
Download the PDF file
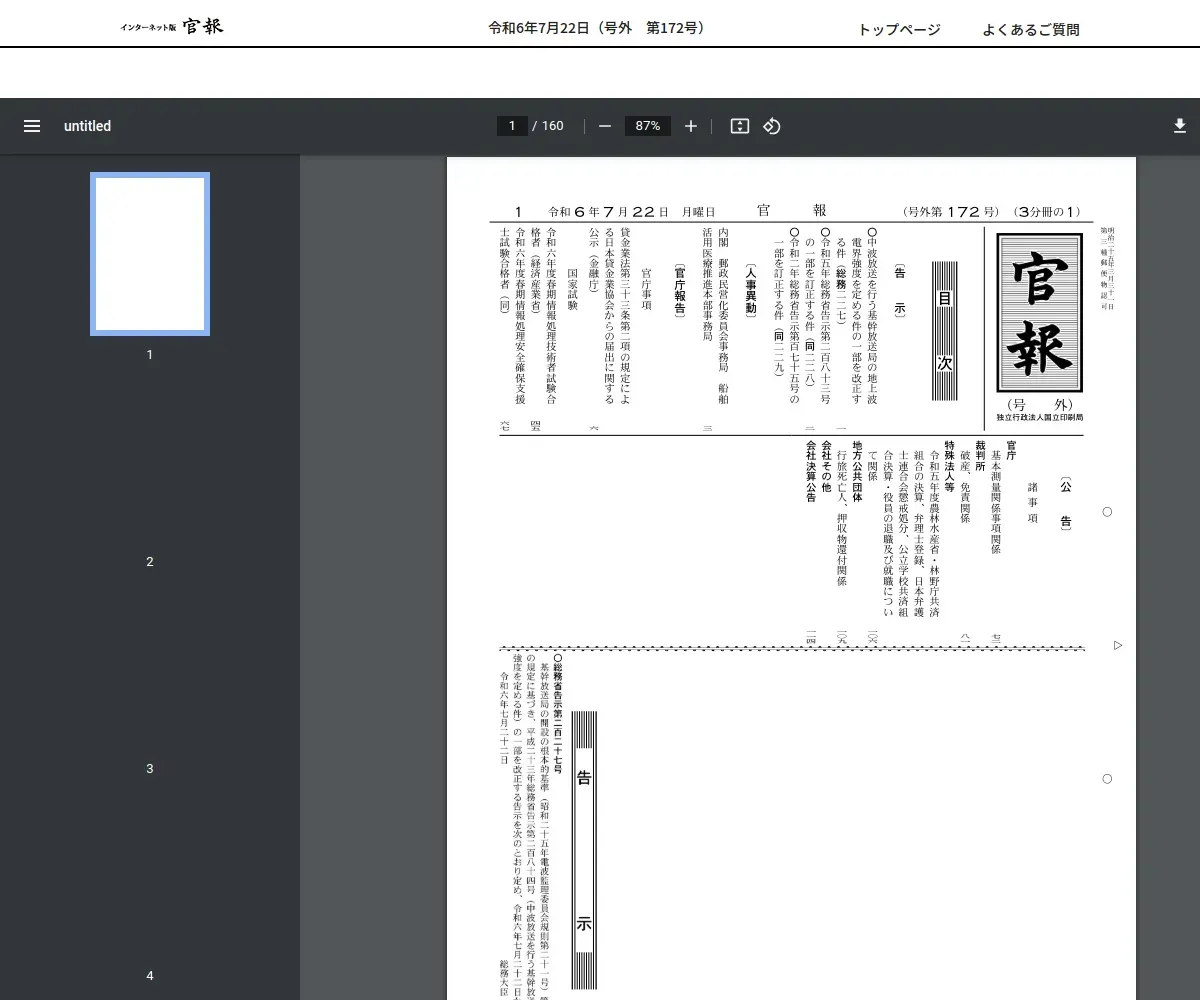click(1179, 126)
